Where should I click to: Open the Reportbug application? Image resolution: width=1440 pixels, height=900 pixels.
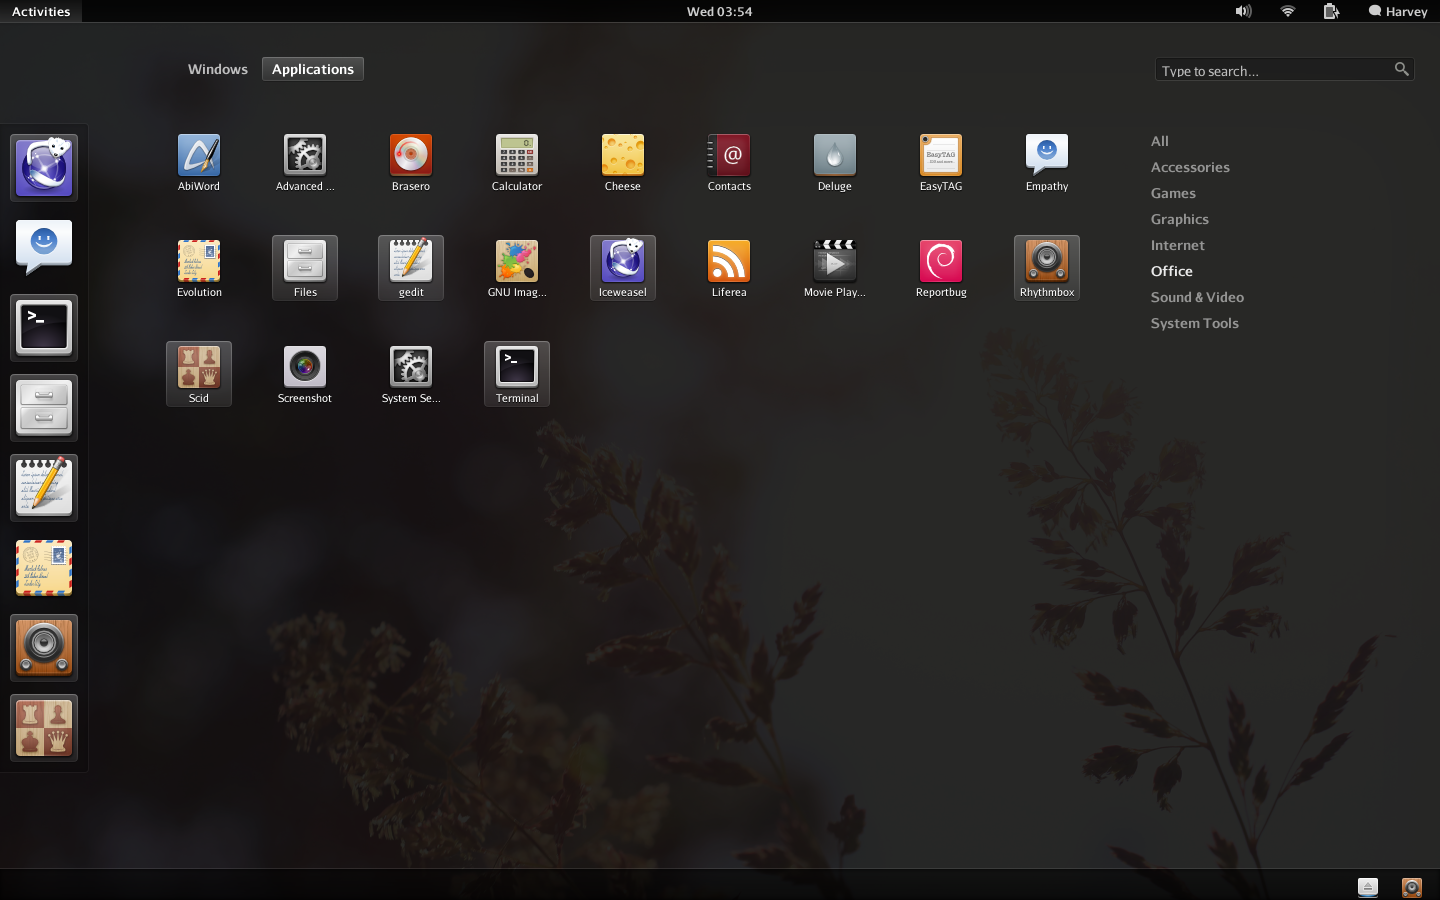pyautogui.click(x=941, y=268)
